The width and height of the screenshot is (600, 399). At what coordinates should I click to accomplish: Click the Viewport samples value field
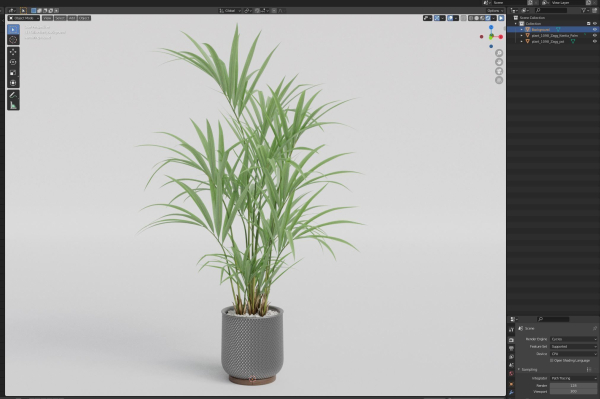pyautogui.click(x=574, y=392)
